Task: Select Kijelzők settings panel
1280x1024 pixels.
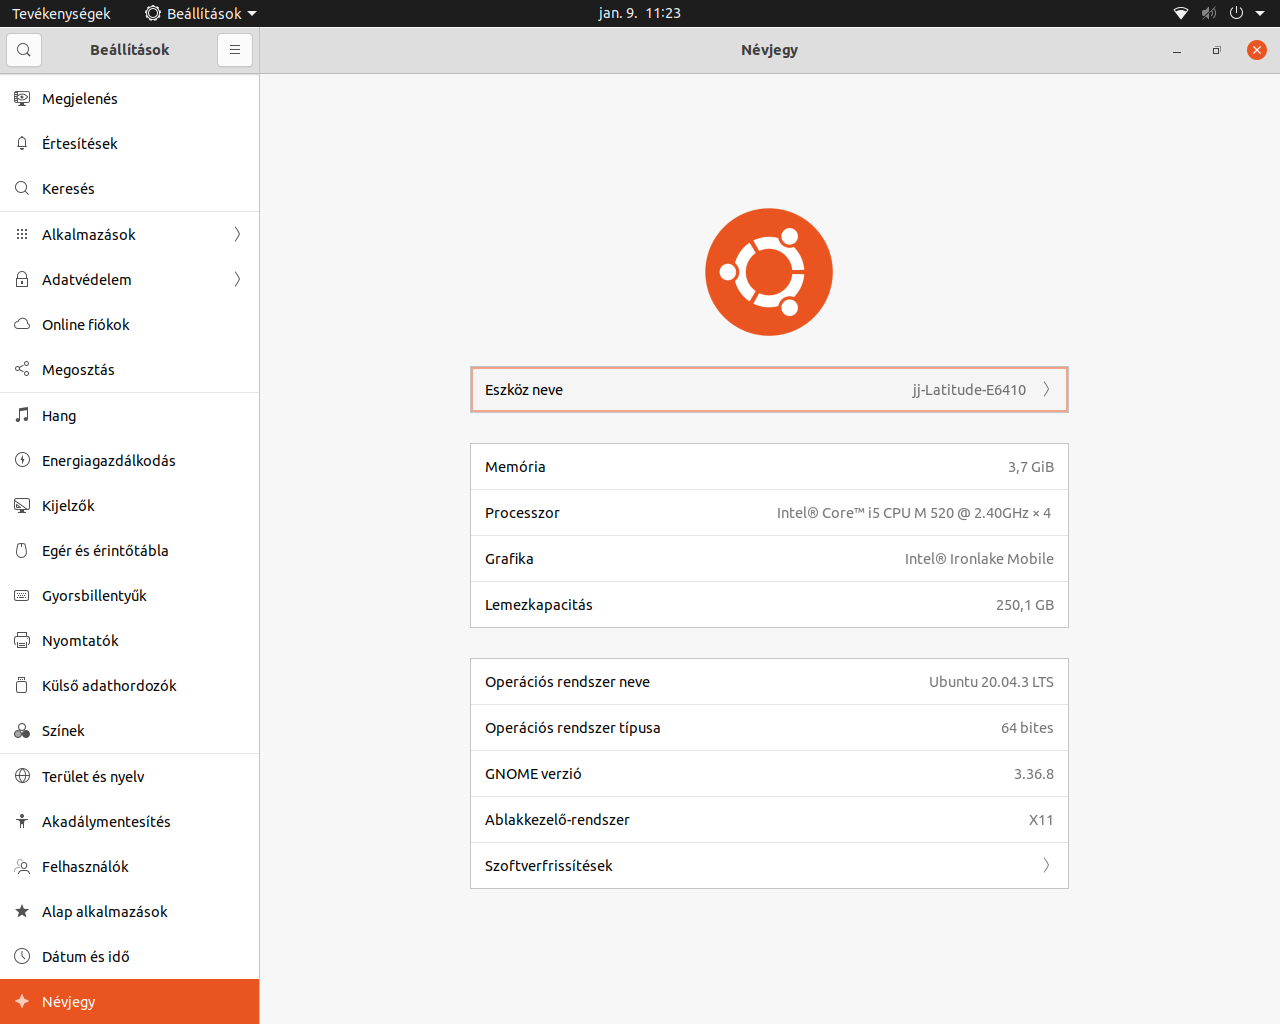Action: [x=130, y=505]
